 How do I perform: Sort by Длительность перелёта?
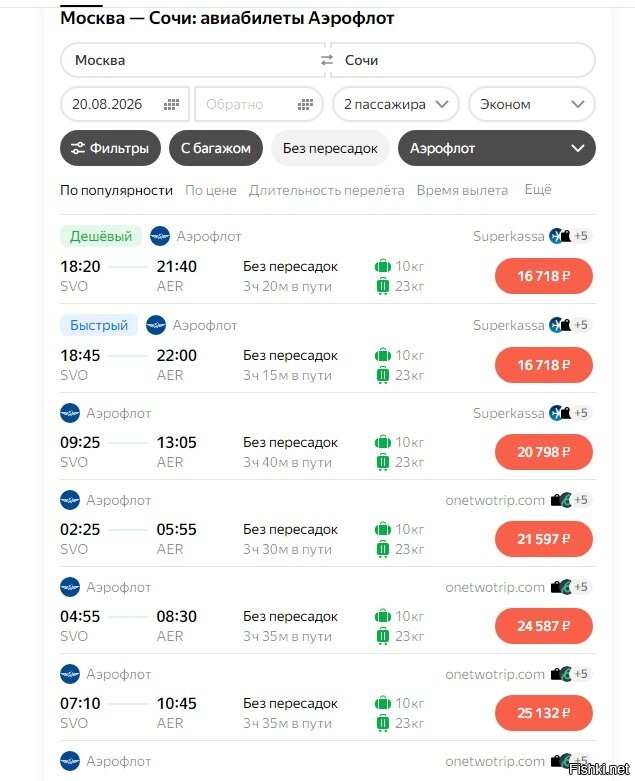326,190
